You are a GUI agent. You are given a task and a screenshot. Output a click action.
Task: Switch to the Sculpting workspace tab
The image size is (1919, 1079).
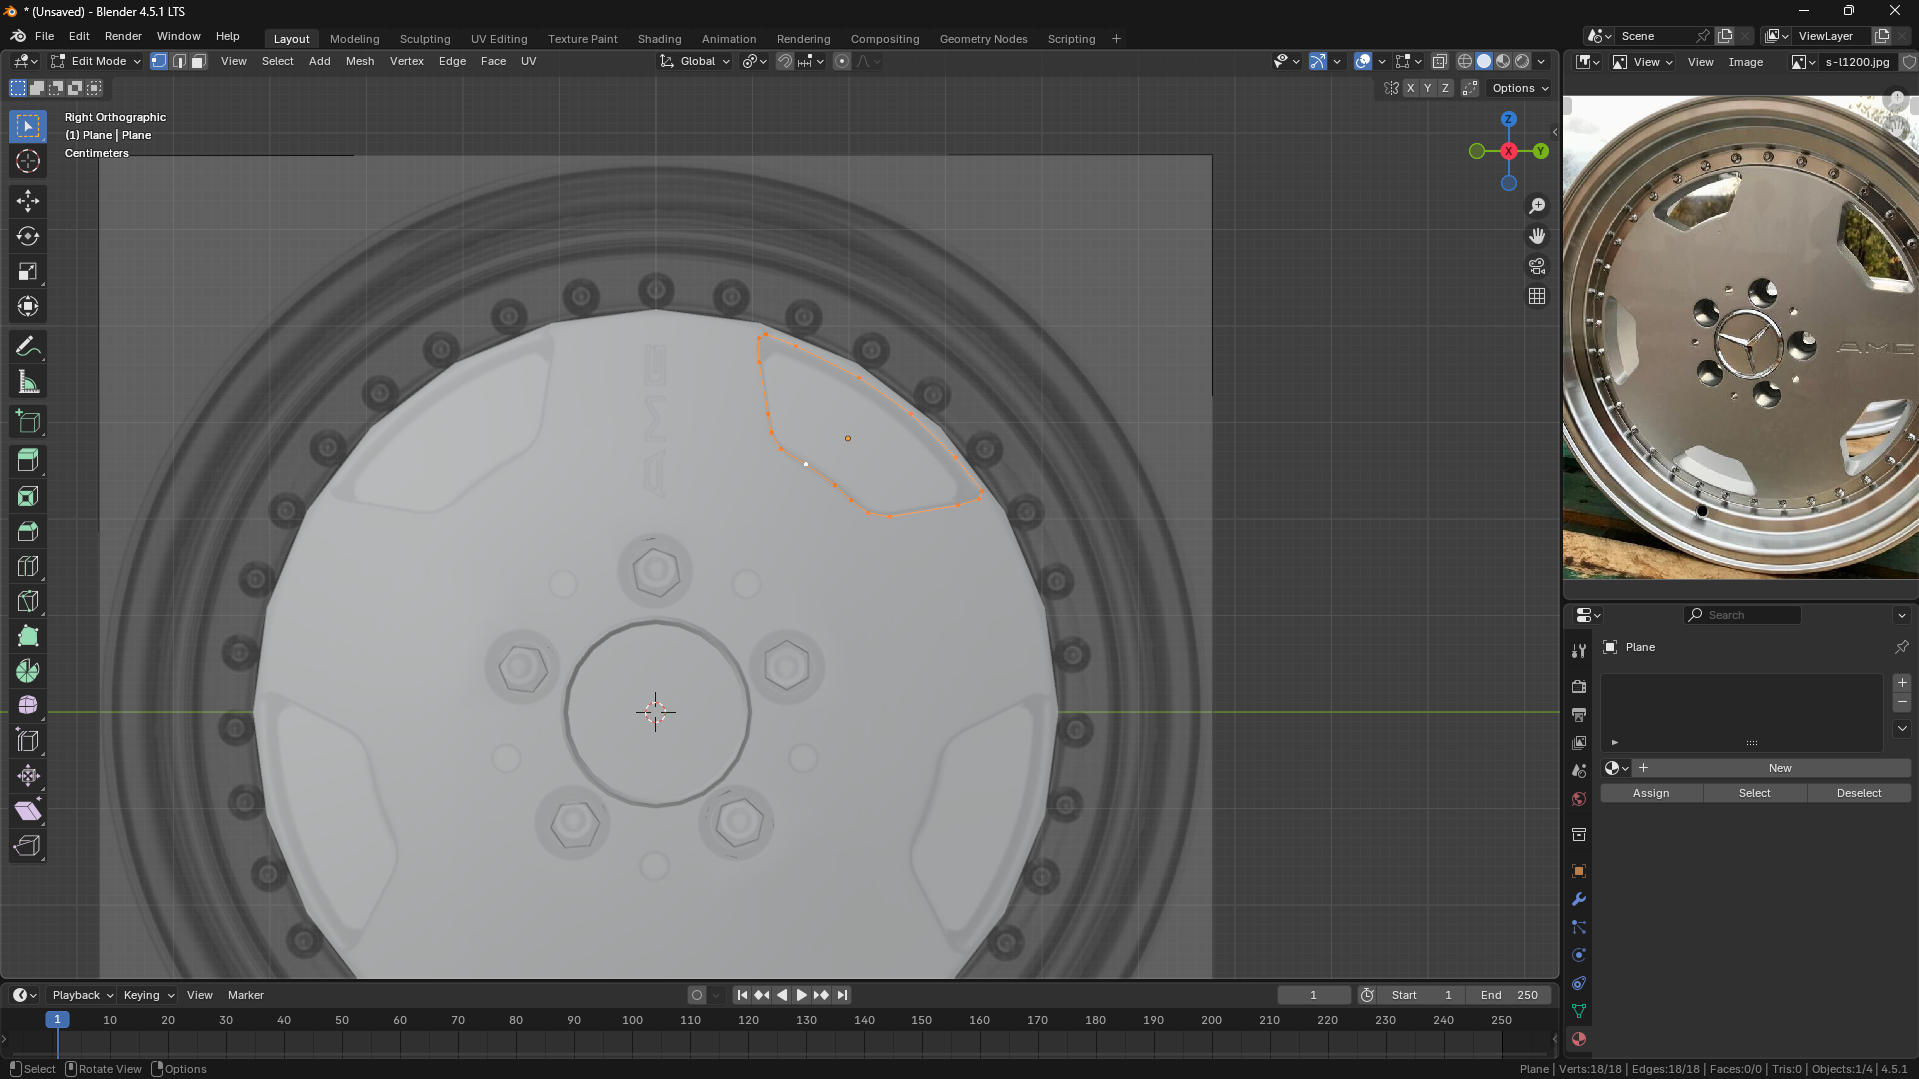coord(425,39)
